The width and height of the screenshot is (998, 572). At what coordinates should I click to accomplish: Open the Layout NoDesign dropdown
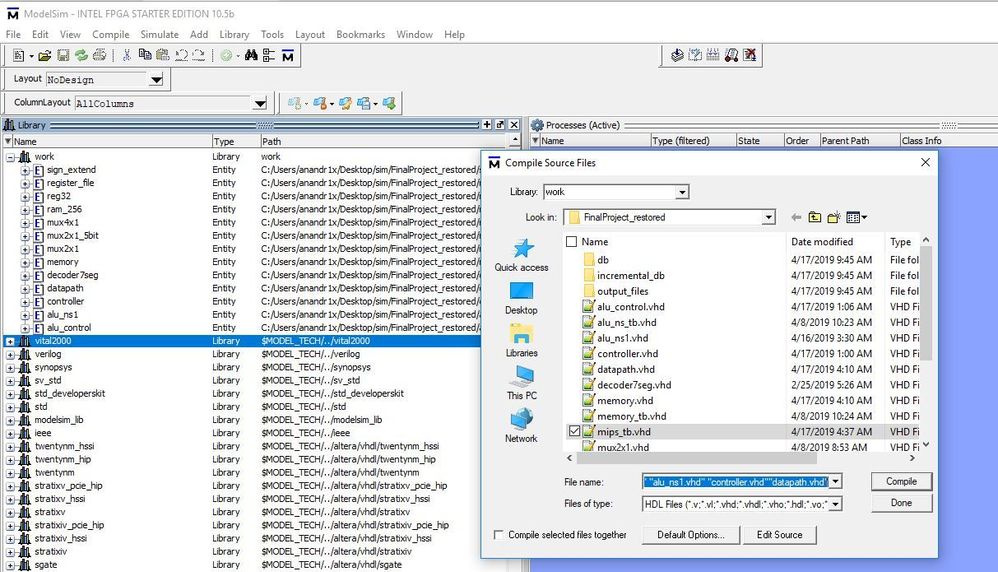[156, 80]
